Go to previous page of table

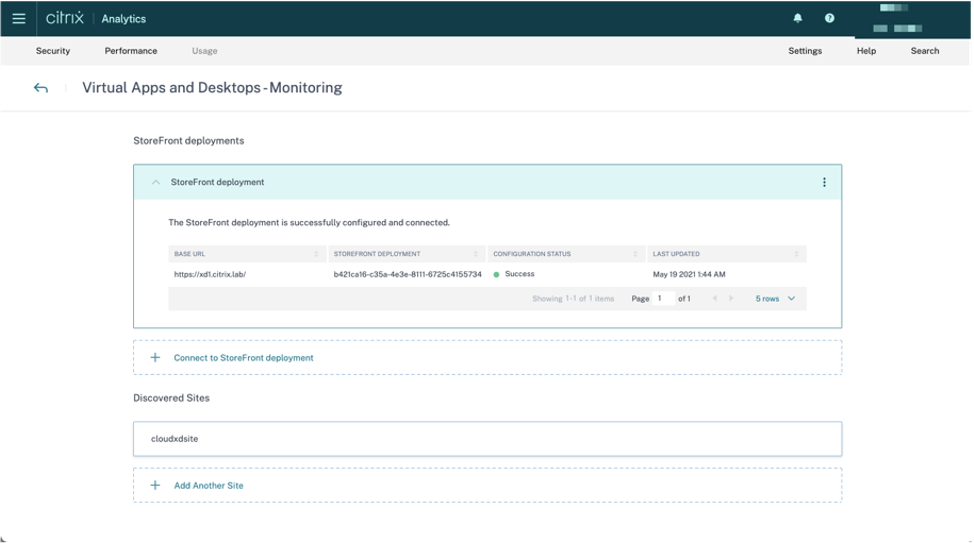click(x=714, y=298)
